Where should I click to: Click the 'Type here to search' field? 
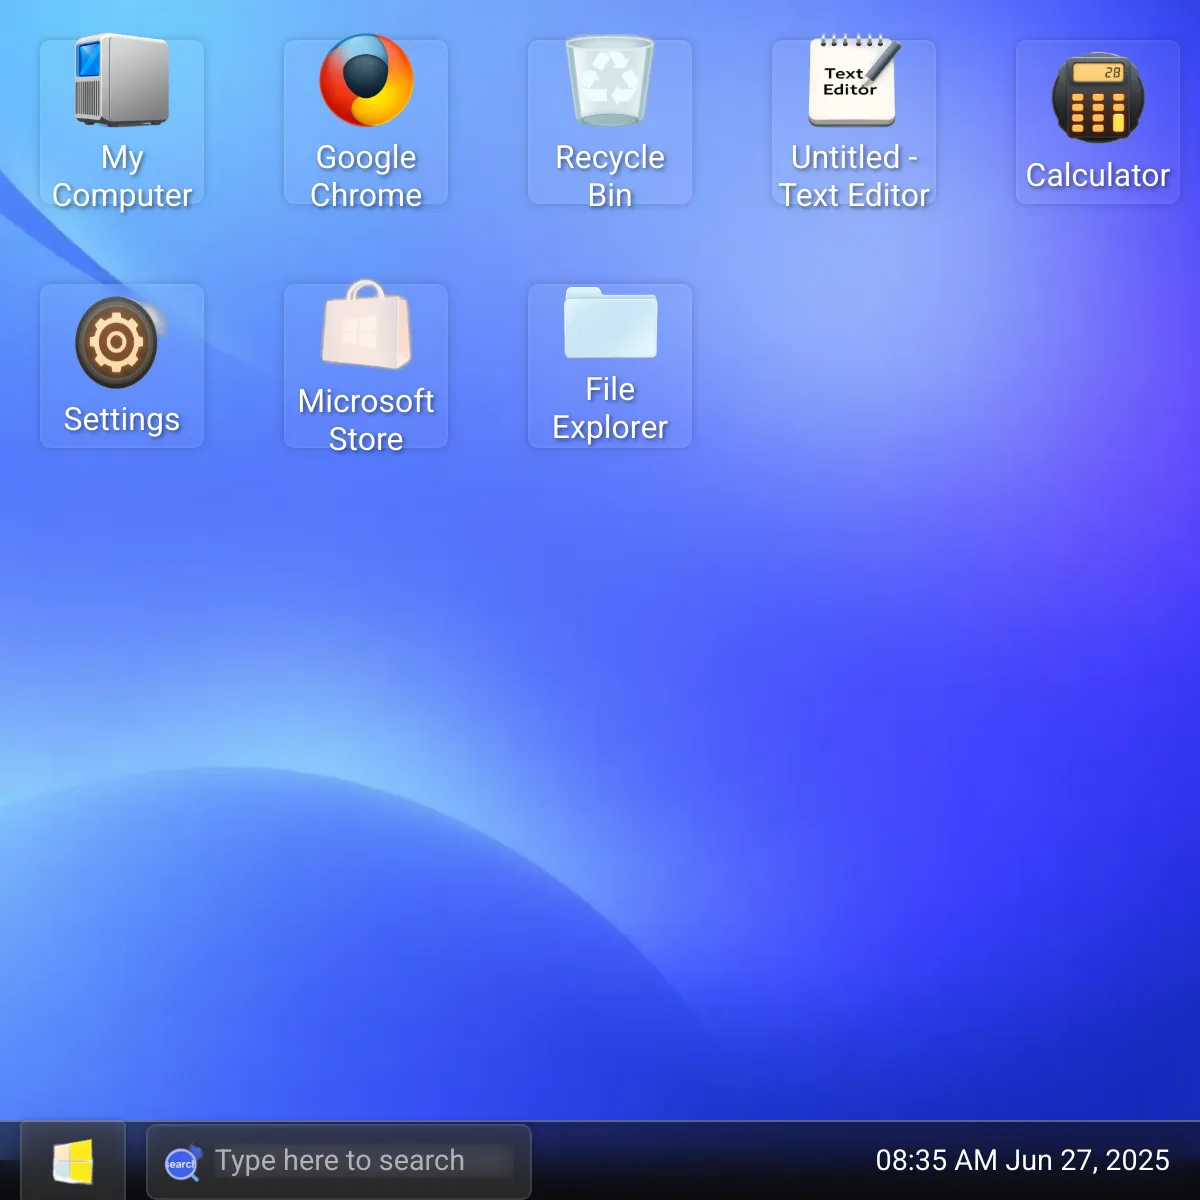click(339, 1162)
